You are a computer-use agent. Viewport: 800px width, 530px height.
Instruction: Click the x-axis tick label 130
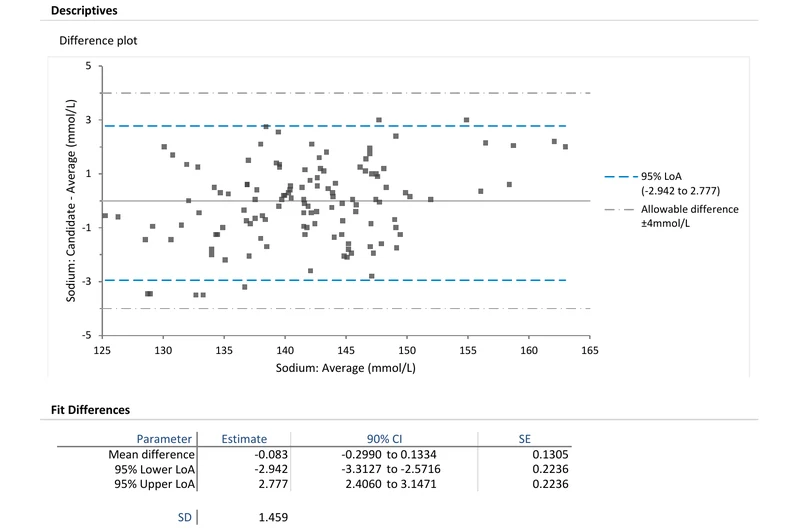point(163,350)
